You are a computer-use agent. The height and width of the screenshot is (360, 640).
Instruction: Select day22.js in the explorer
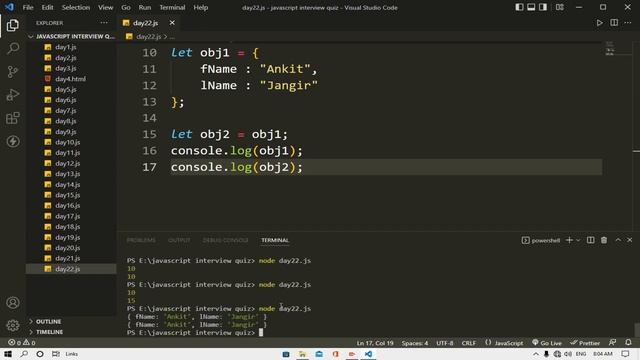click(x=71, y=269)
